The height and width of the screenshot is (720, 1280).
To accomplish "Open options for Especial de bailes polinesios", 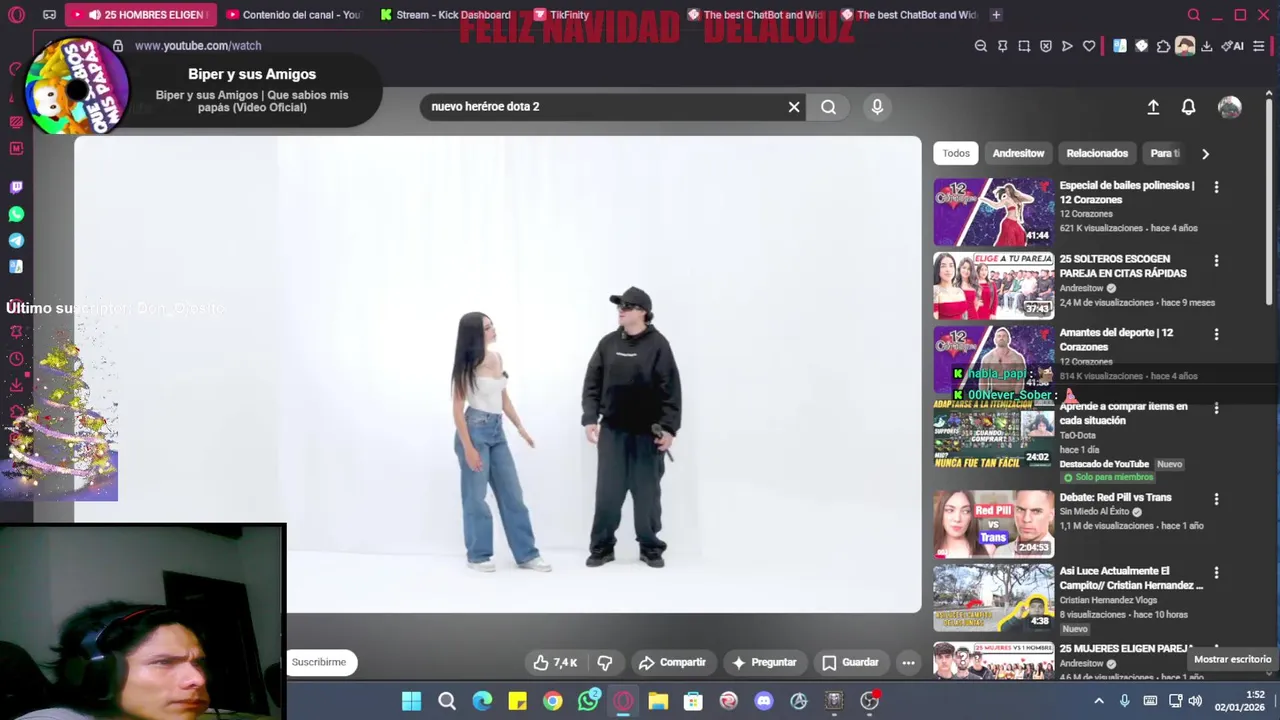I will click(x=1216, y=187).
